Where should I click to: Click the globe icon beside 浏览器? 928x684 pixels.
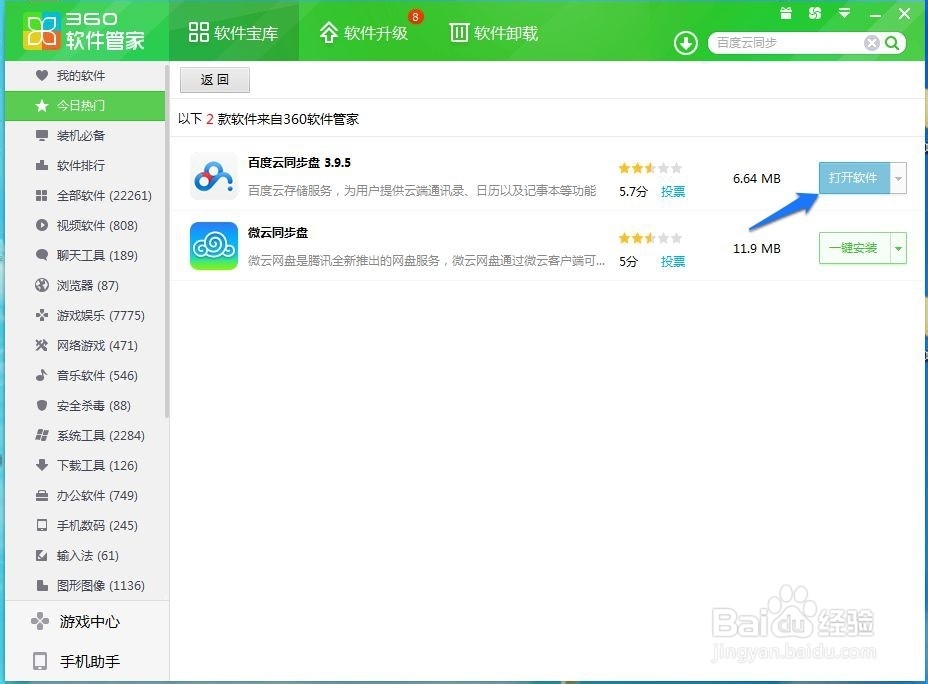(x=41, y=285)
